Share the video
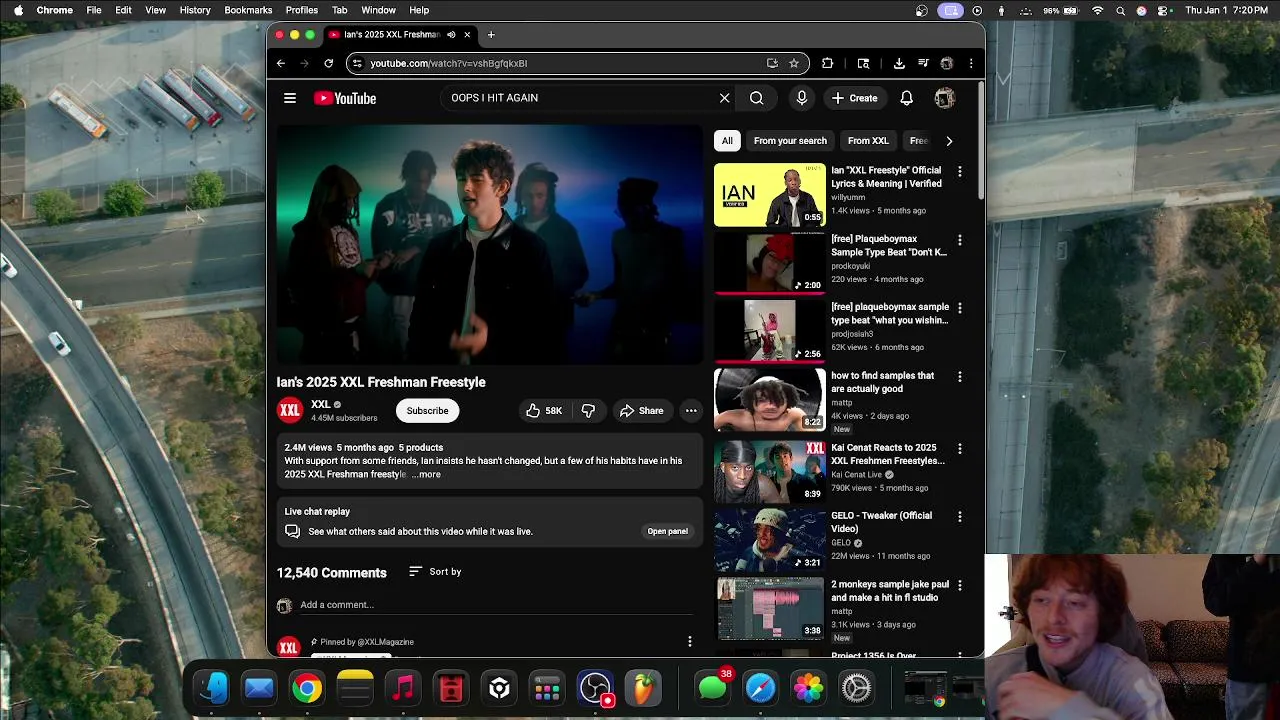1280x720 pixels. 641,411
